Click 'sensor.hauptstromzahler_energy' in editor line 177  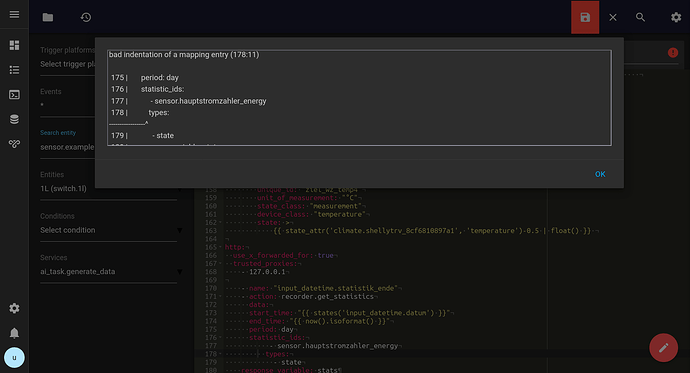click(x=337, y=346)
